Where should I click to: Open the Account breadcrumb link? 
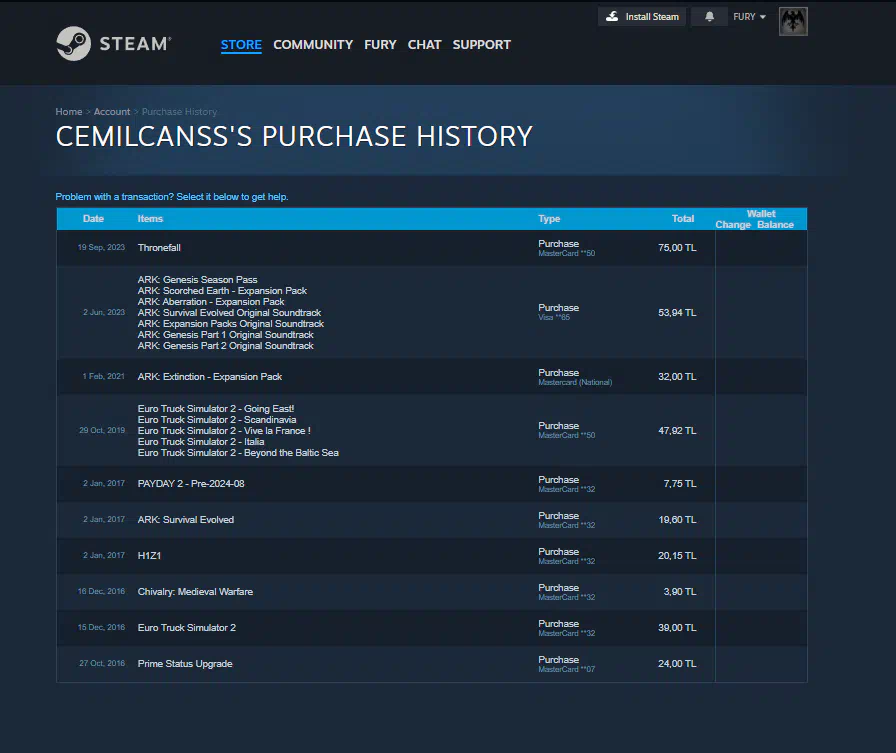coord(112,111)
